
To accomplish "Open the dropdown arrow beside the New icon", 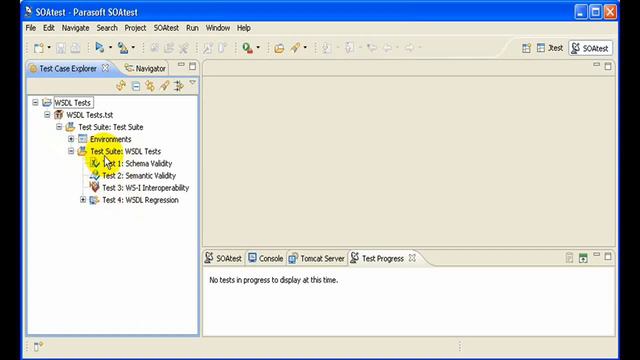I will (x=49, y=48).
